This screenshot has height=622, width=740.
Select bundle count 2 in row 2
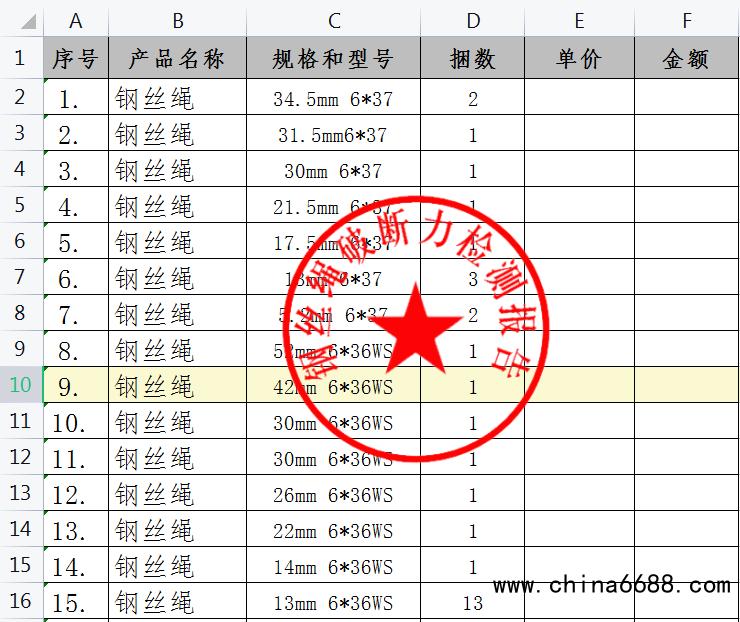coord(472,97)
